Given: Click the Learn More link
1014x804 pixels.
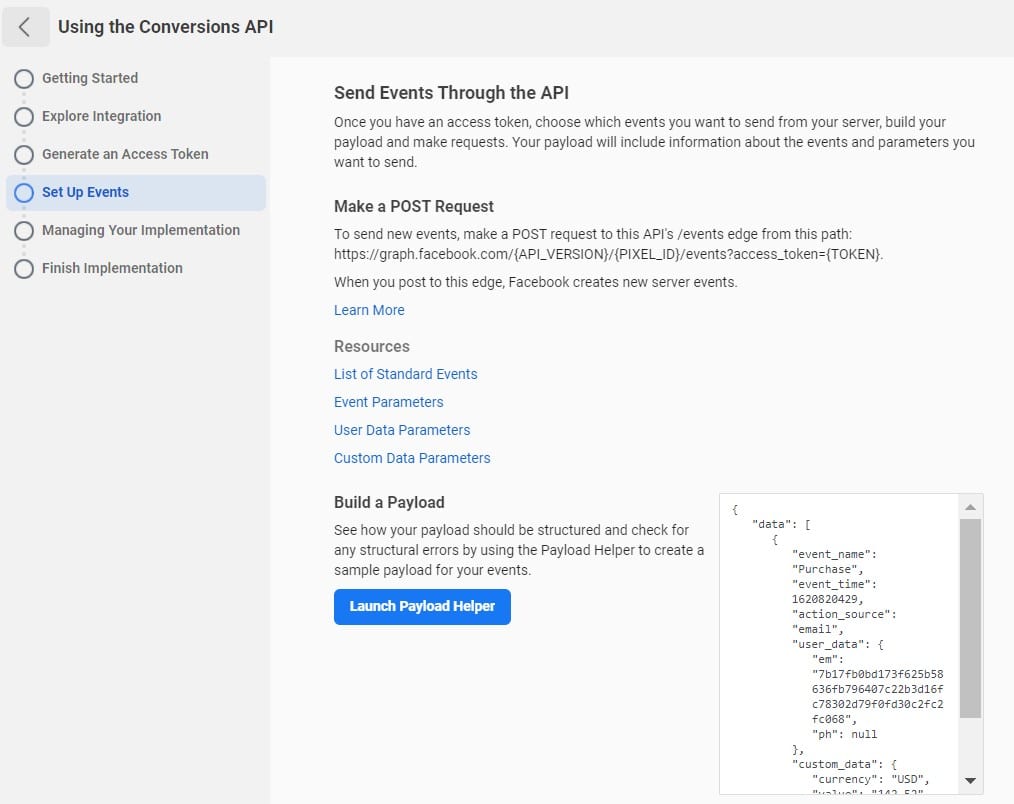Looking at the screenshot, I should point(369,310).
